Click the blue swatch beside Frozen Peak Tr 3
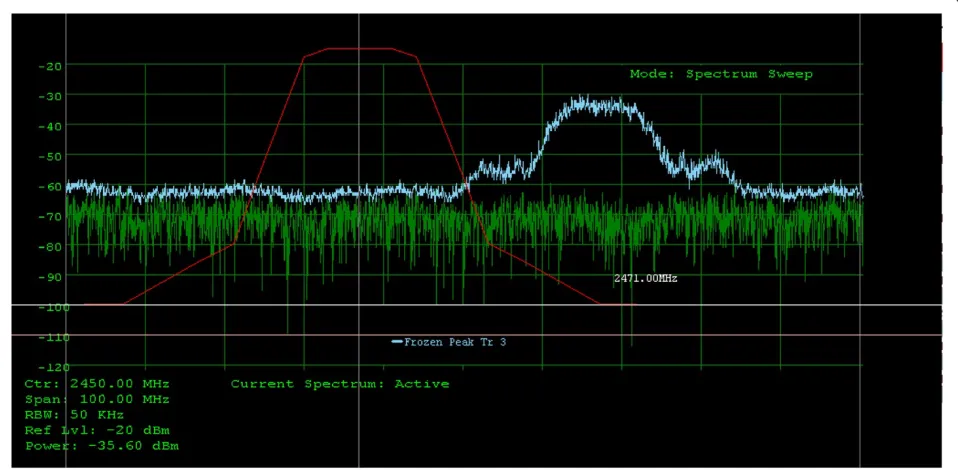The image size is (958, 470). point(397,342)
